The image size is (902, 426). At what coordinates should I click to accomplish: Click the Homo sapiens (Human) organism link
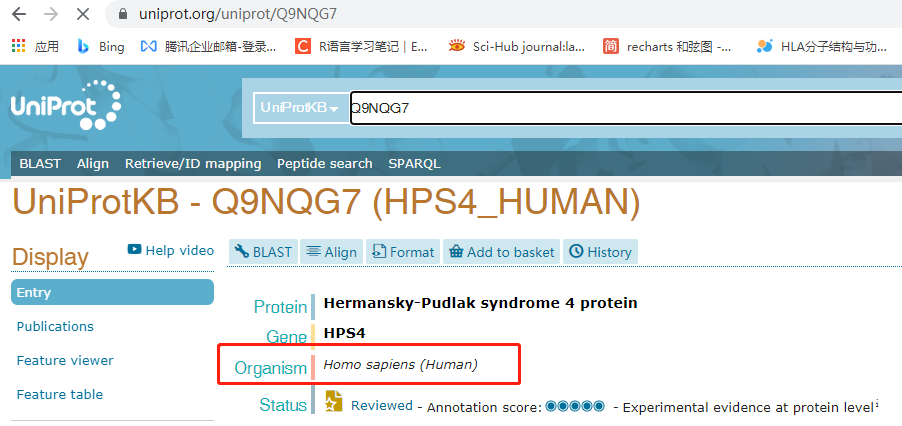400,365
